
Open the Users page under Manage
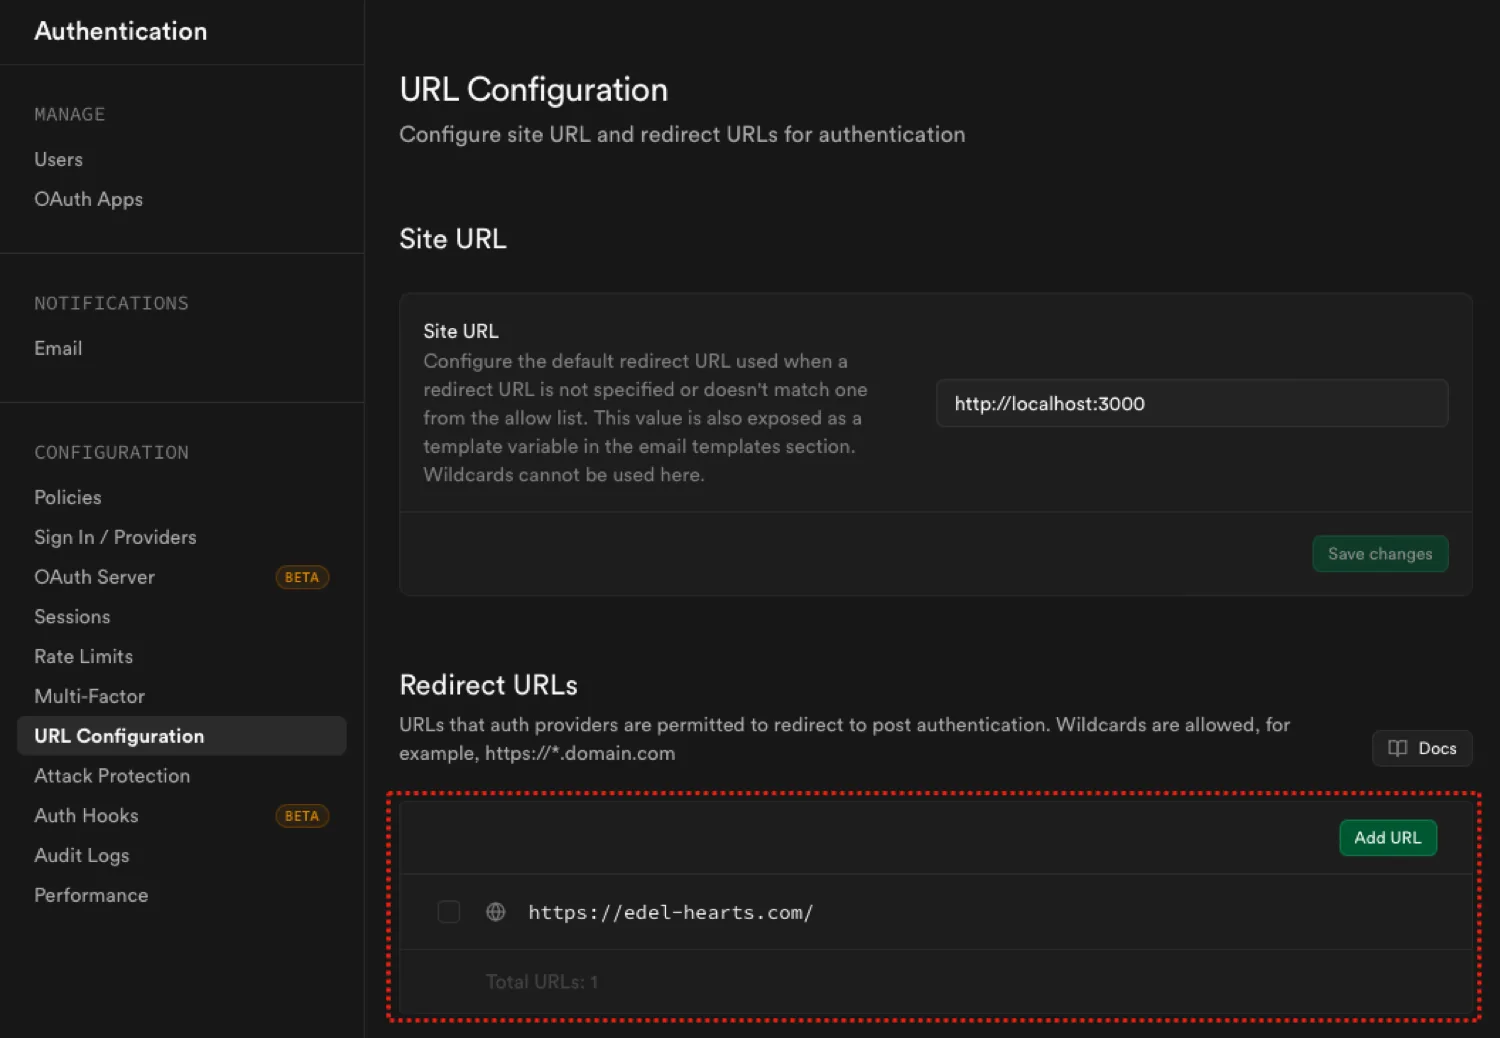(57, 159)
